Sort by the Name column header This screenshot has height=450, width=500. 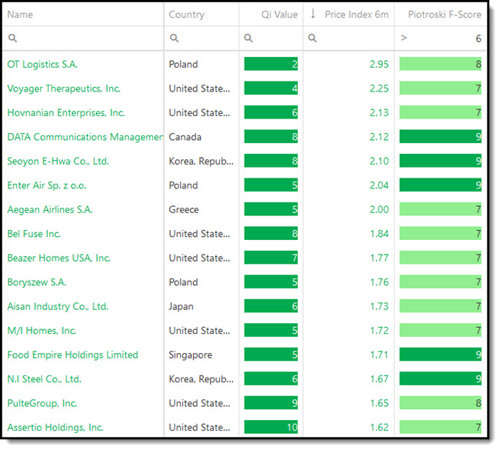click(20, 14)
